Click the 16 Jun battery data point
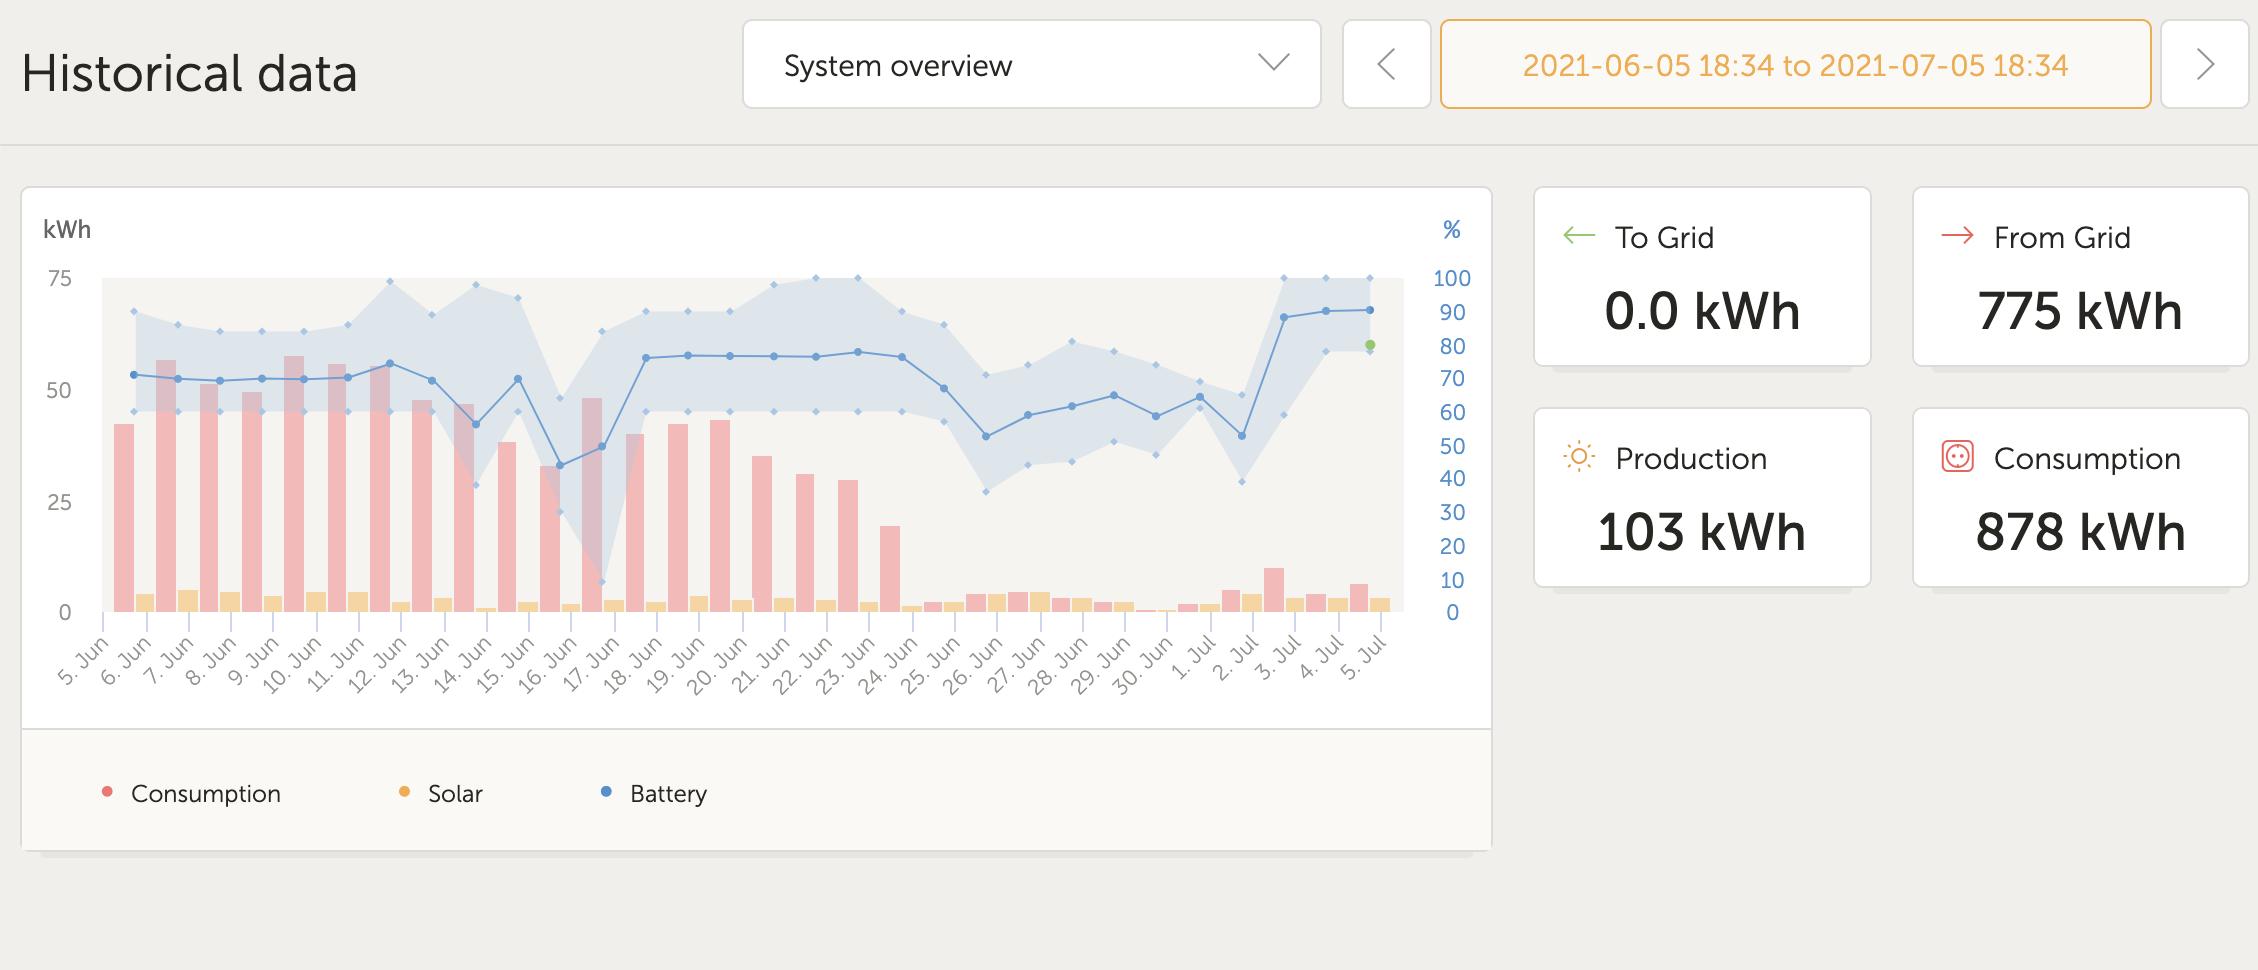Screen dimensions: 2258x970 (560, 466)
